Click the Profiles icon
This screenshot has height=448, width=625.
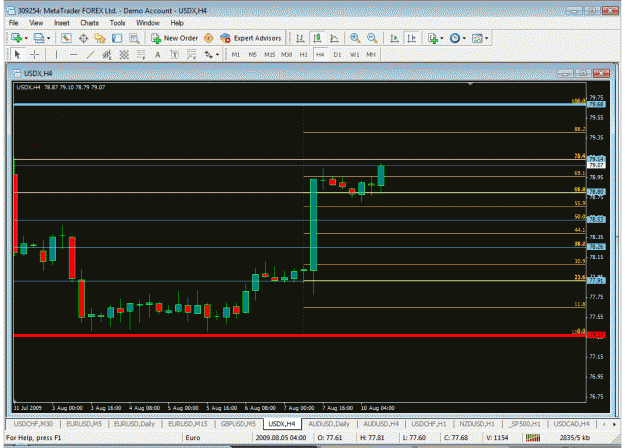[39, 38]
